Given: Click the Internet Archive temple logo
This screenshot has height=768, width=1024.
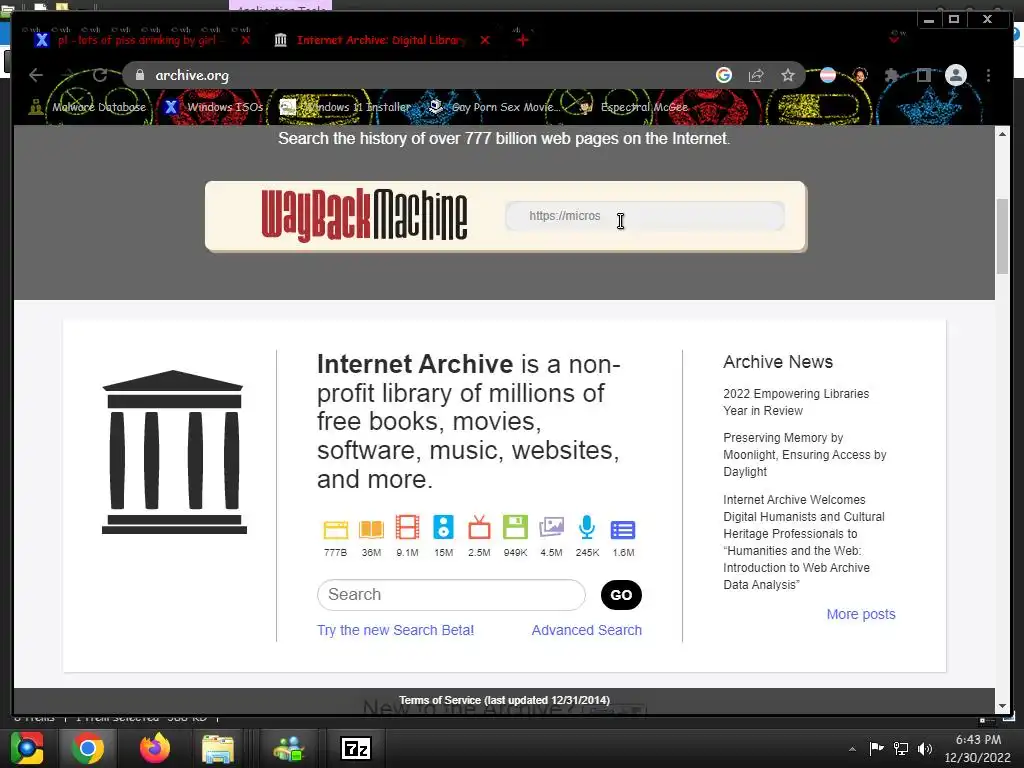Looking at the screenshot, I should 174,452.
